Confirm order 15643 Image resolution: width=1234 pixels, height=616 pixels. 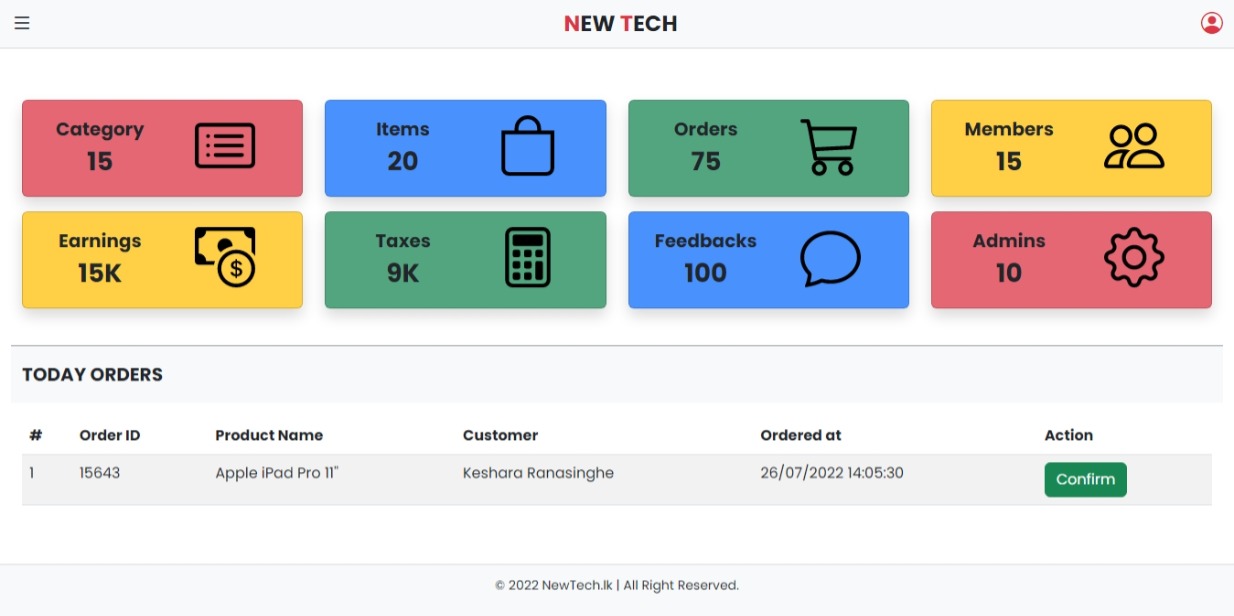[1085, 479]
